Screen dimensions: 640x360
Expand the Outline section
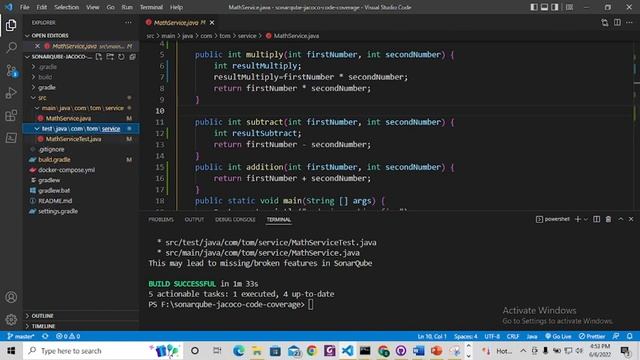(x=81, y=316)
